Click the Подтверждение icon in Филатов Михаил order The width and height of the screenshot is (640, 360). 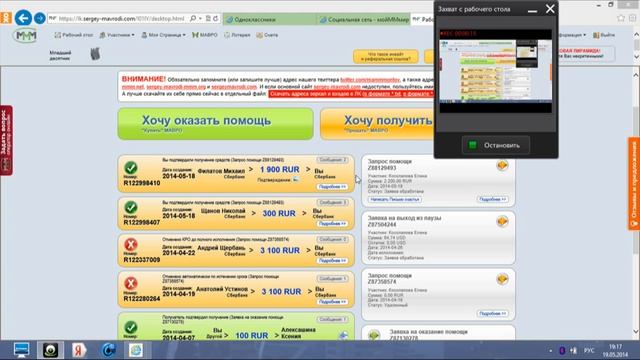click(296, 180)
